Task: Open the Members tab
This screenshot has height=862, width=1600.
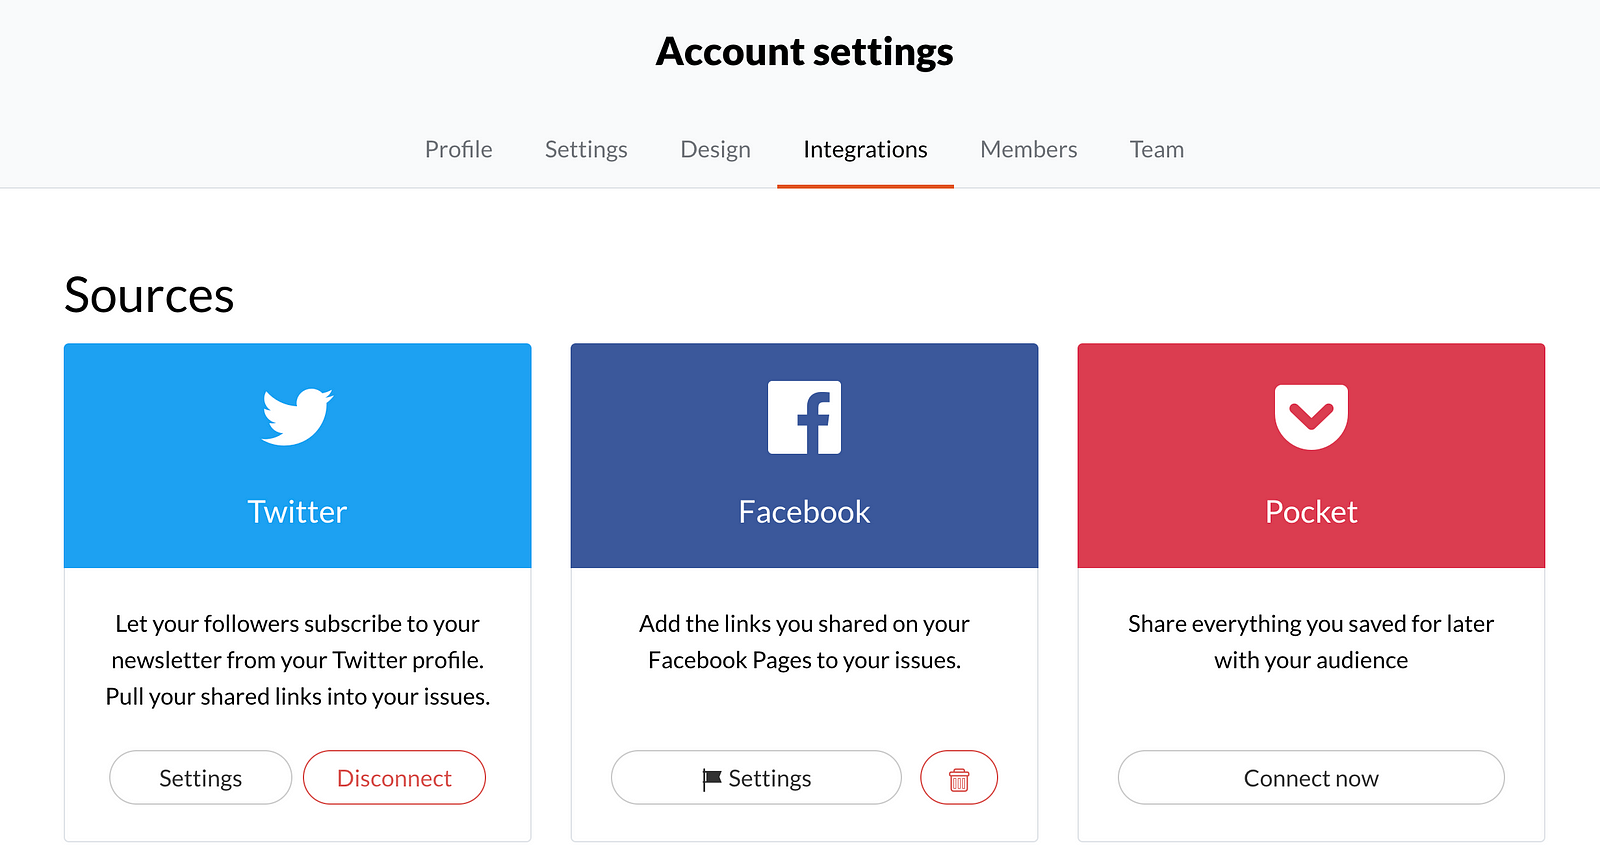Action: [1028, 150]
